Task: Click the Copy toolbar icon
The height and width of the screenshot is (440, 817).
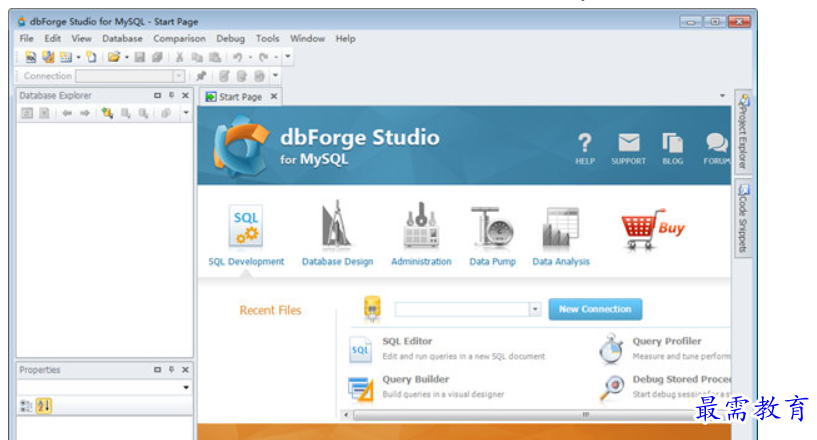Action: point(197,57)
